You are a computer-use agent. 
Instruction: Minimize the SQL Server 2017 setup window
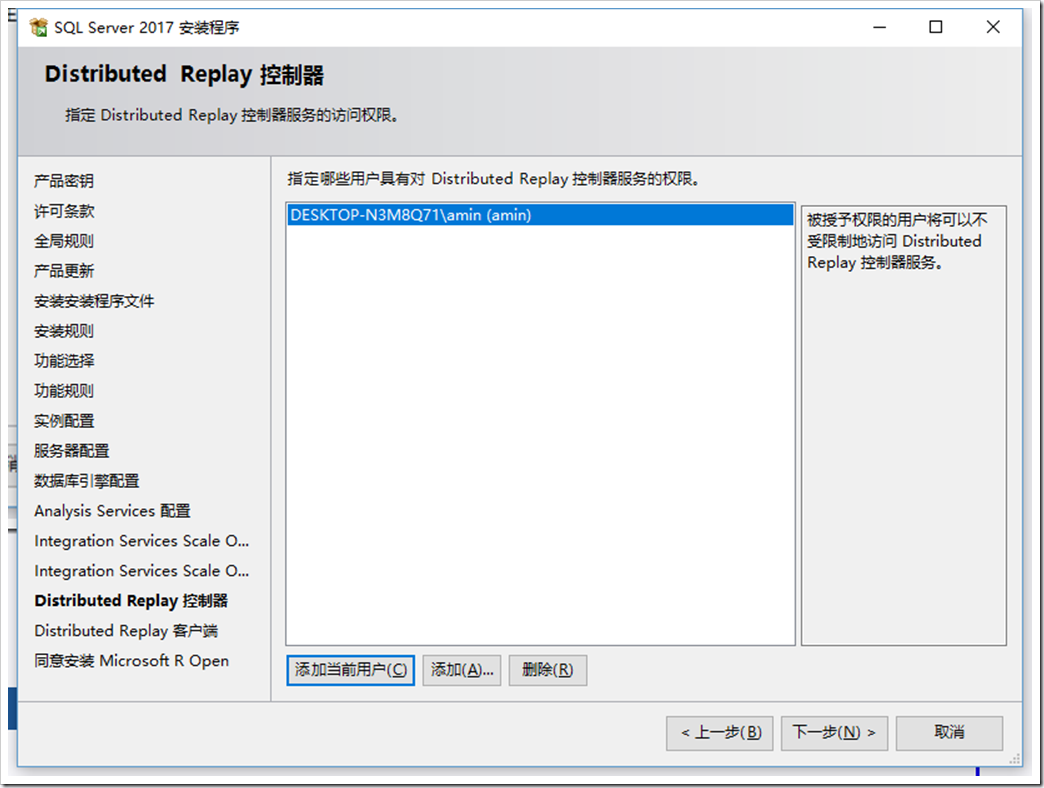[880, 27]
